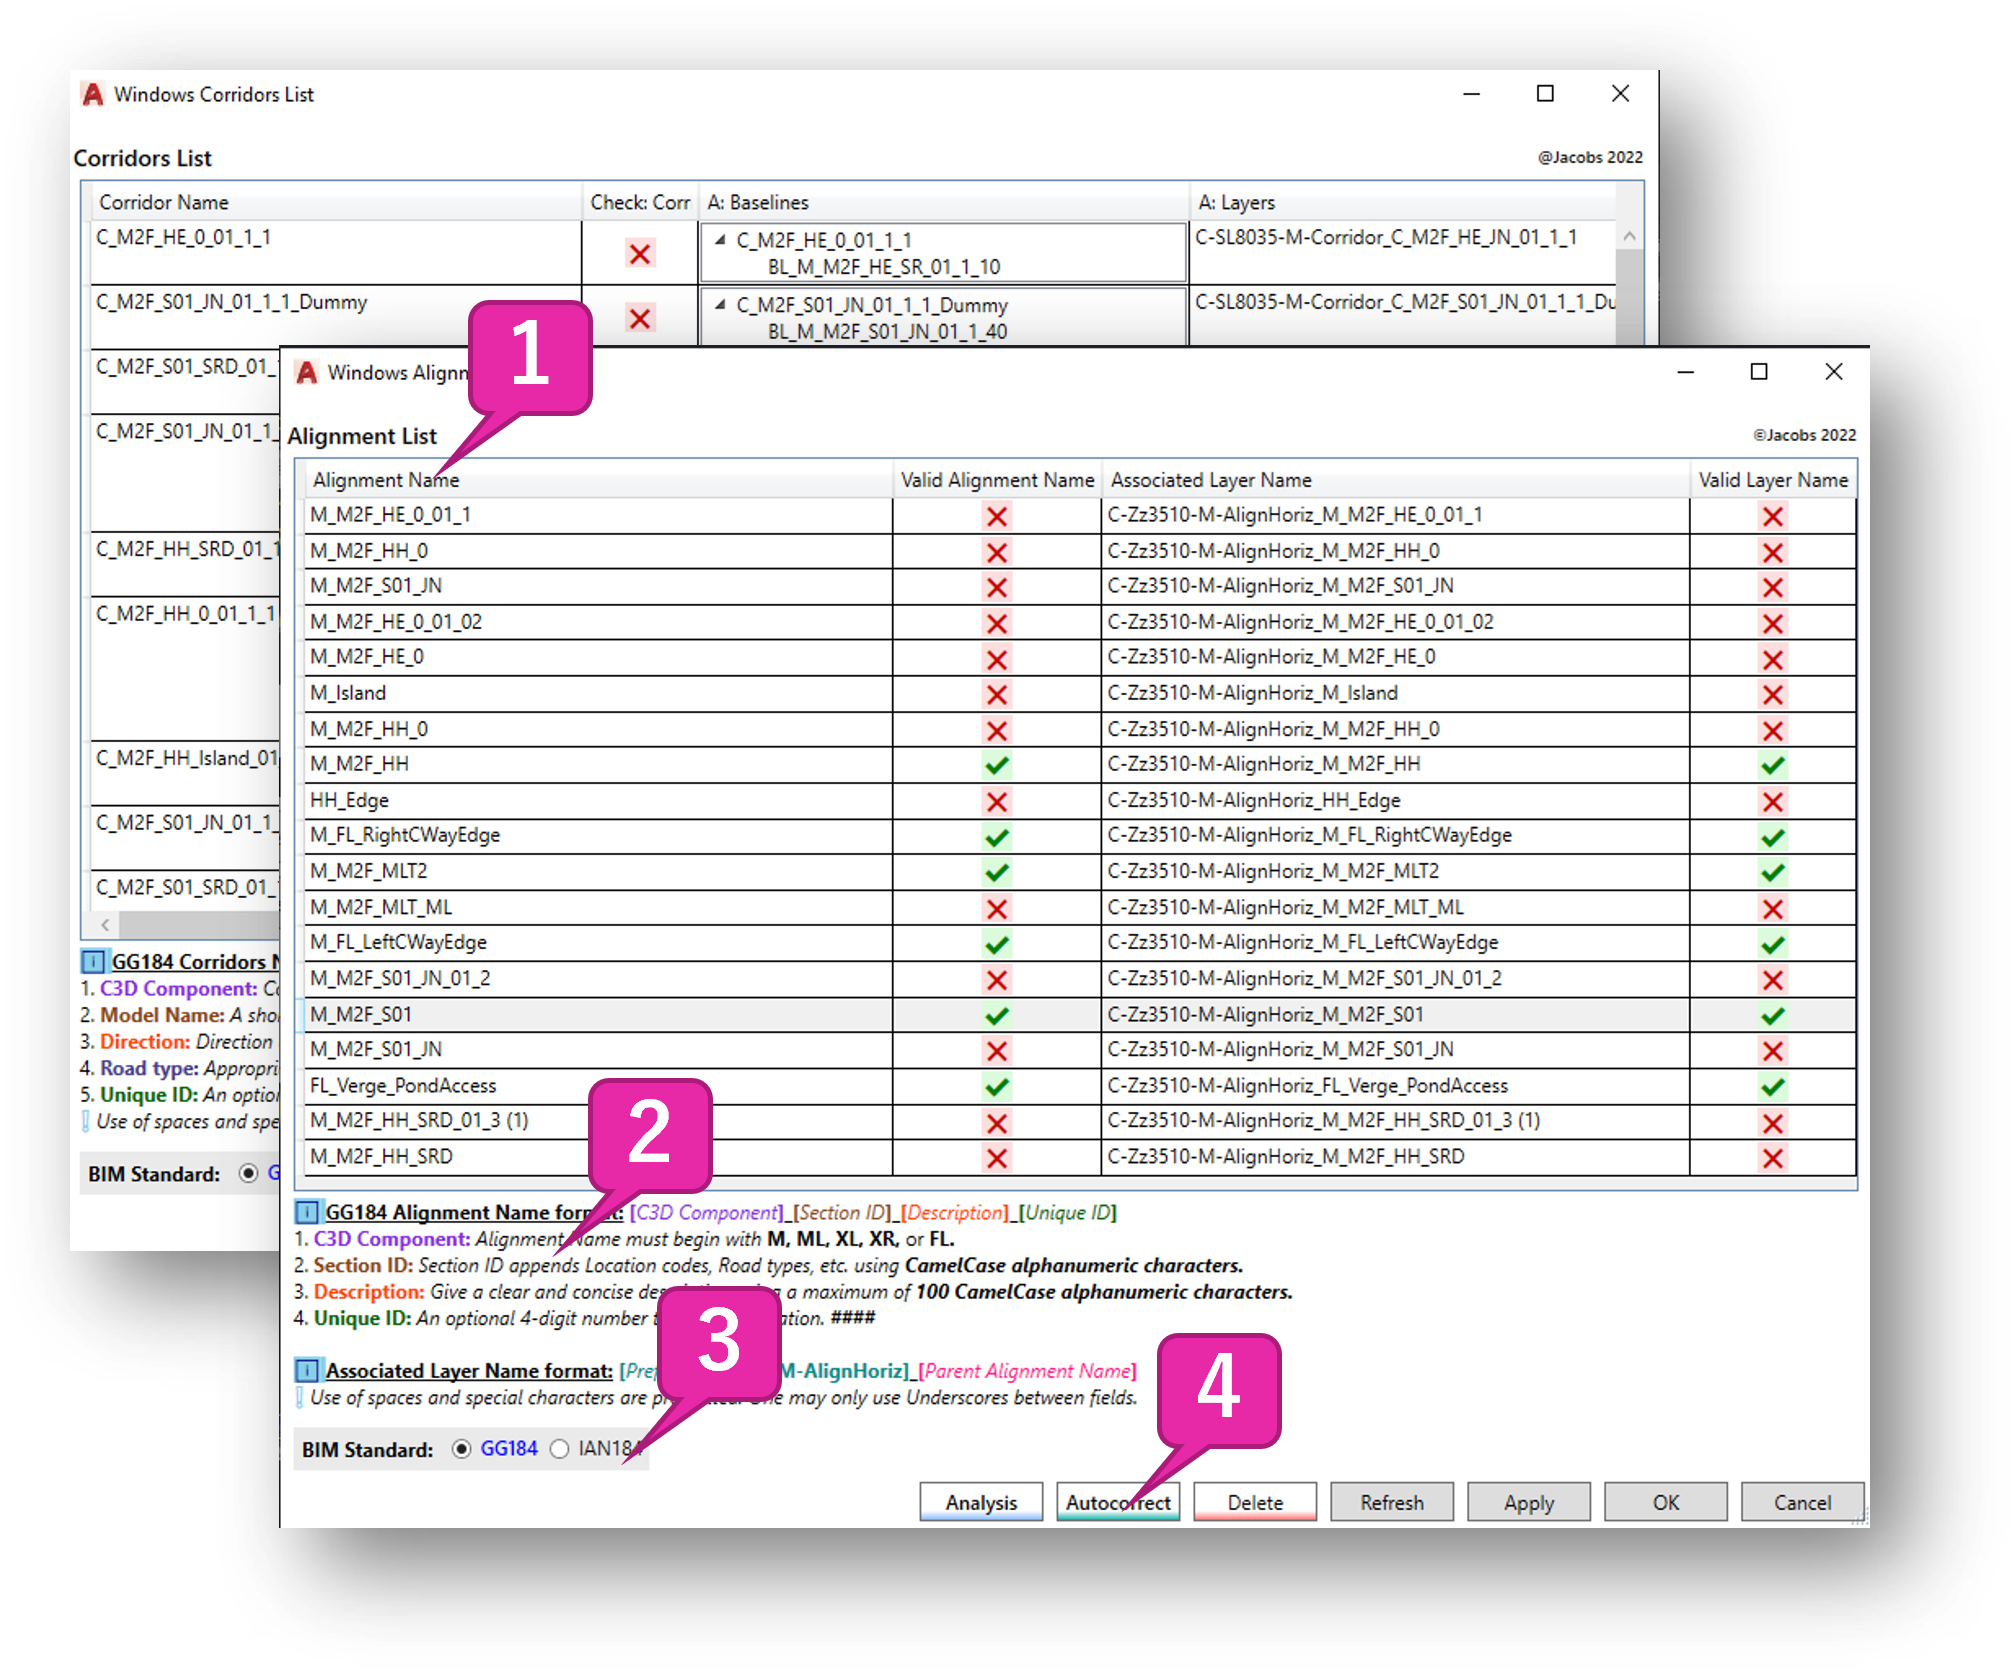This screenshot has width=2012, height=1670.
Task: Click A: Baselines column header
Action: point(944,202)
